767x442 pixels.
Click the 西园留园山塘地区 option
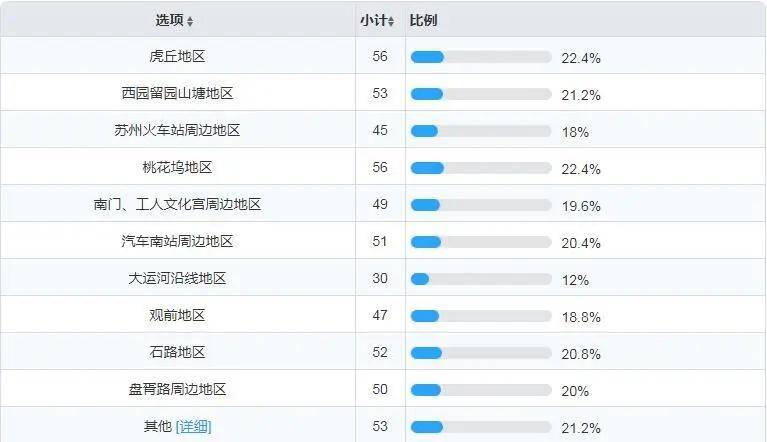coord(178,93)
